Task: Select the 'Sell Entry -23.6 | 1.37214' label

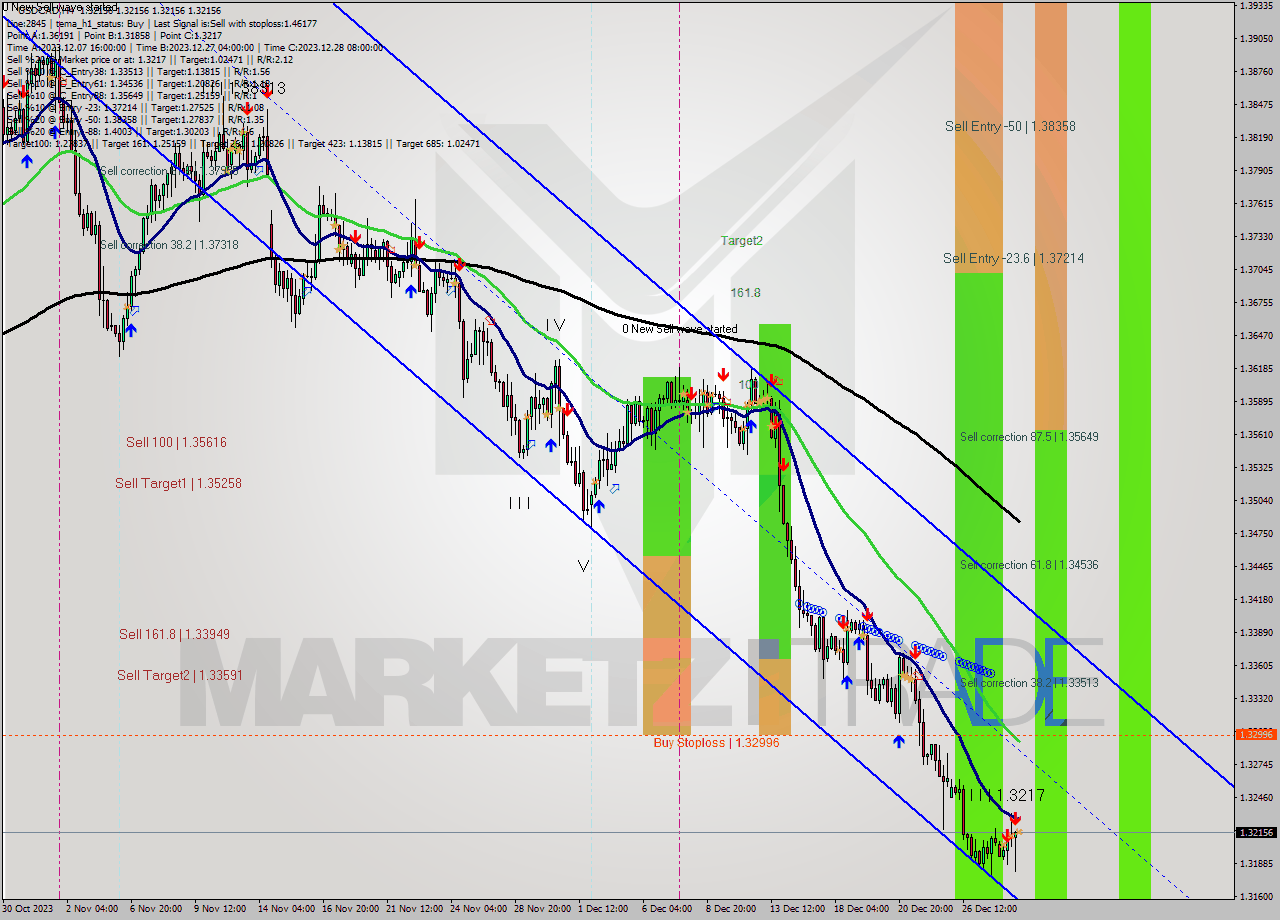Action: coord(1013,258)
